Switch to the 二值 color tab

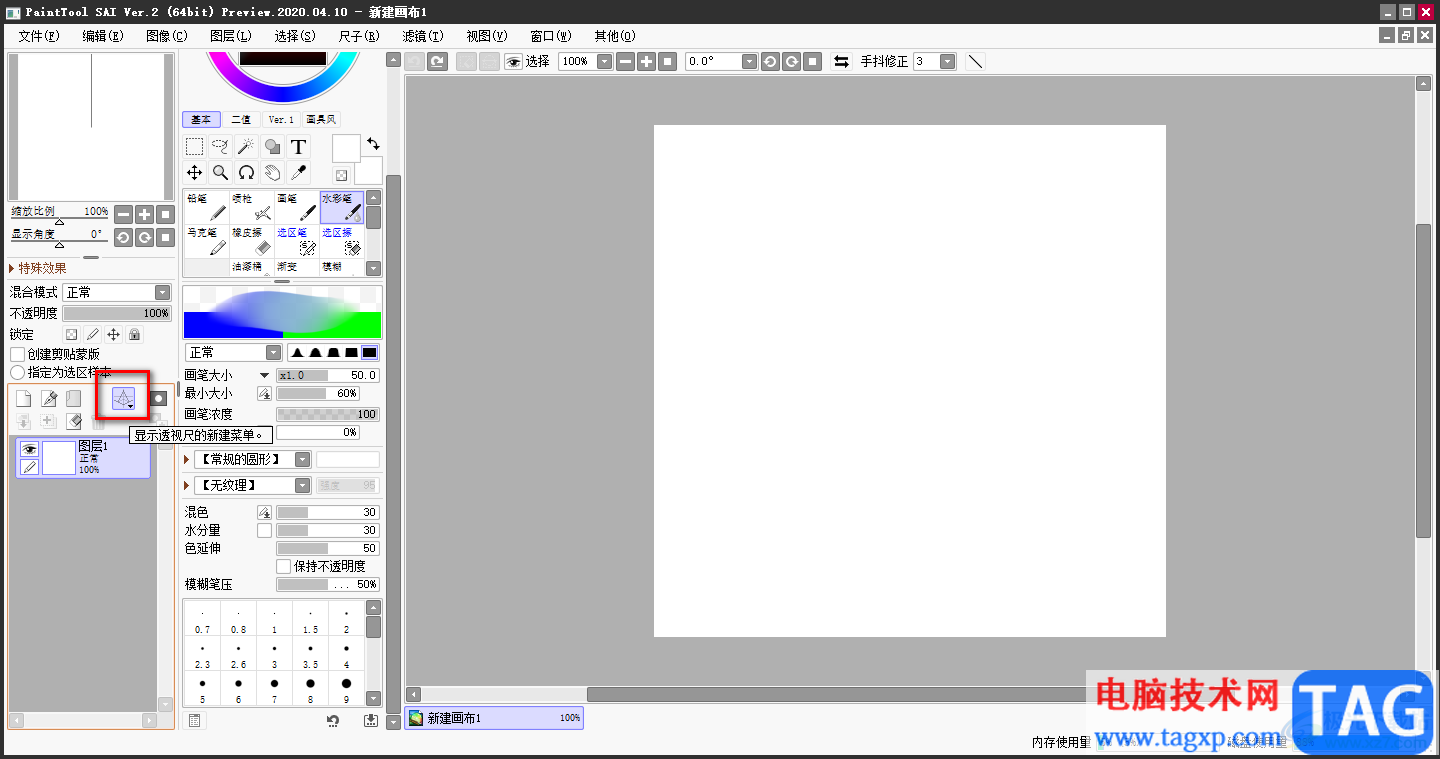[241, 119]
